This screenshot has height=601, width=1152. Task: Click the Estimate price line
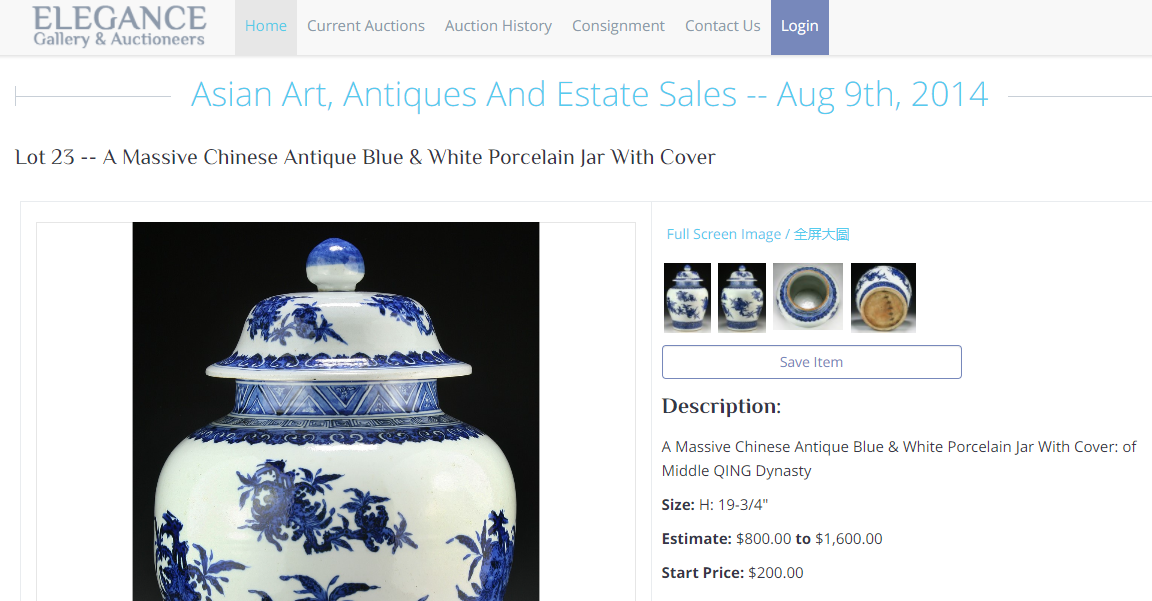(x=771, y=539)
